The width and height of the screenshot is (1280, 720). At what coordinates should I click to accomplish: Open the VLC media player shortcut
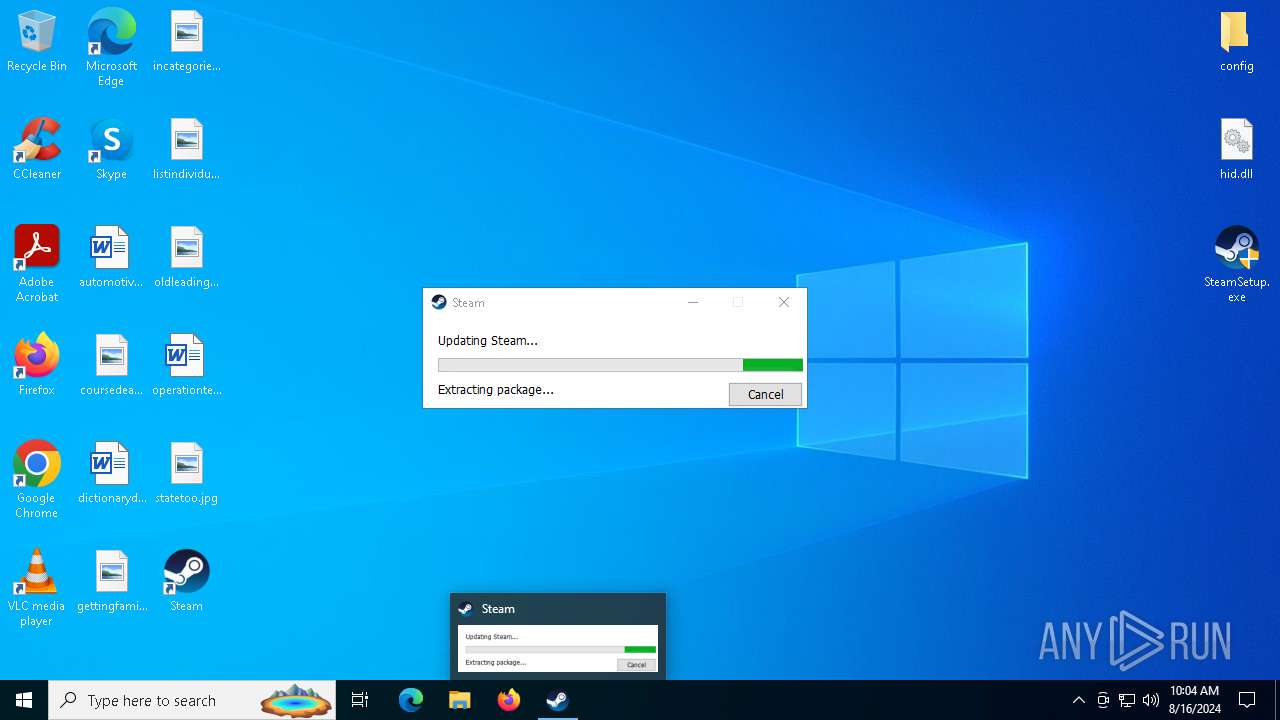[x=37, y=588]
